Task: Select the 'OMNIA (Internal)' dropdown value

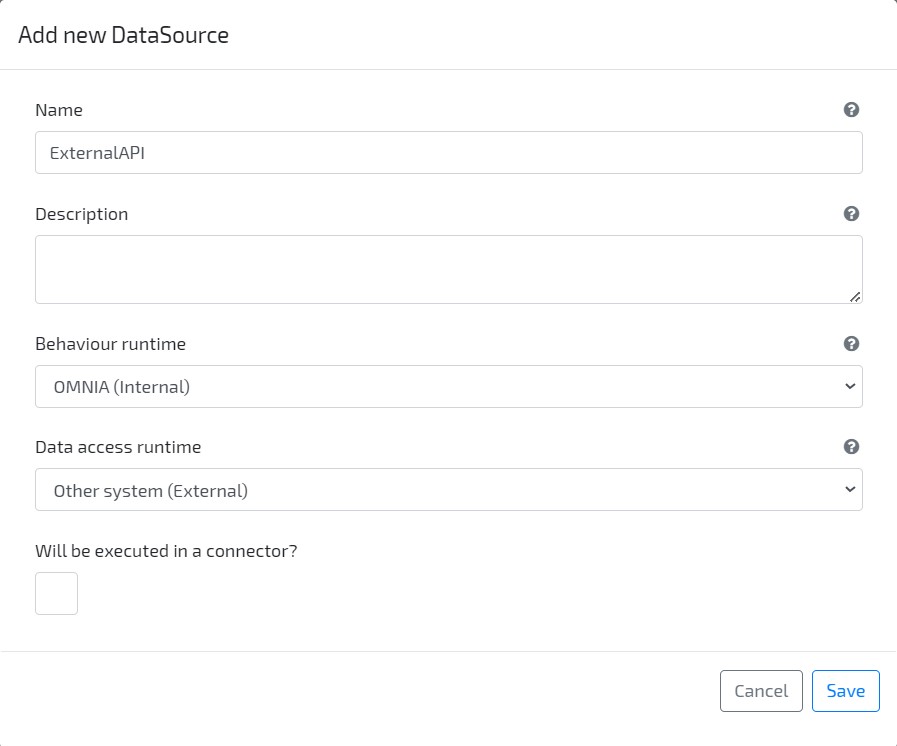Action: 122,386
